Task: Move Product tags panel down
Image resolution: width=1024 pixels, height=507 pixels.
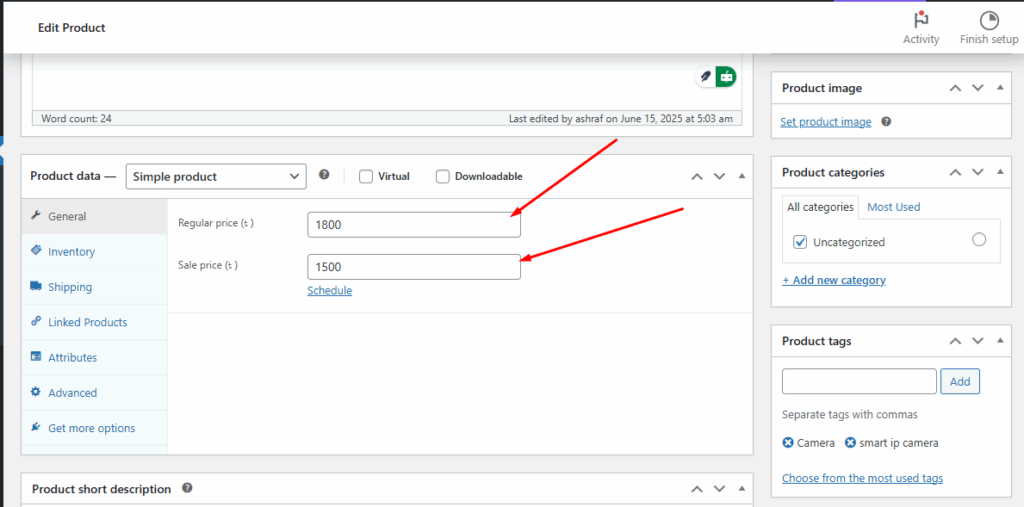Action: (978, 341)
